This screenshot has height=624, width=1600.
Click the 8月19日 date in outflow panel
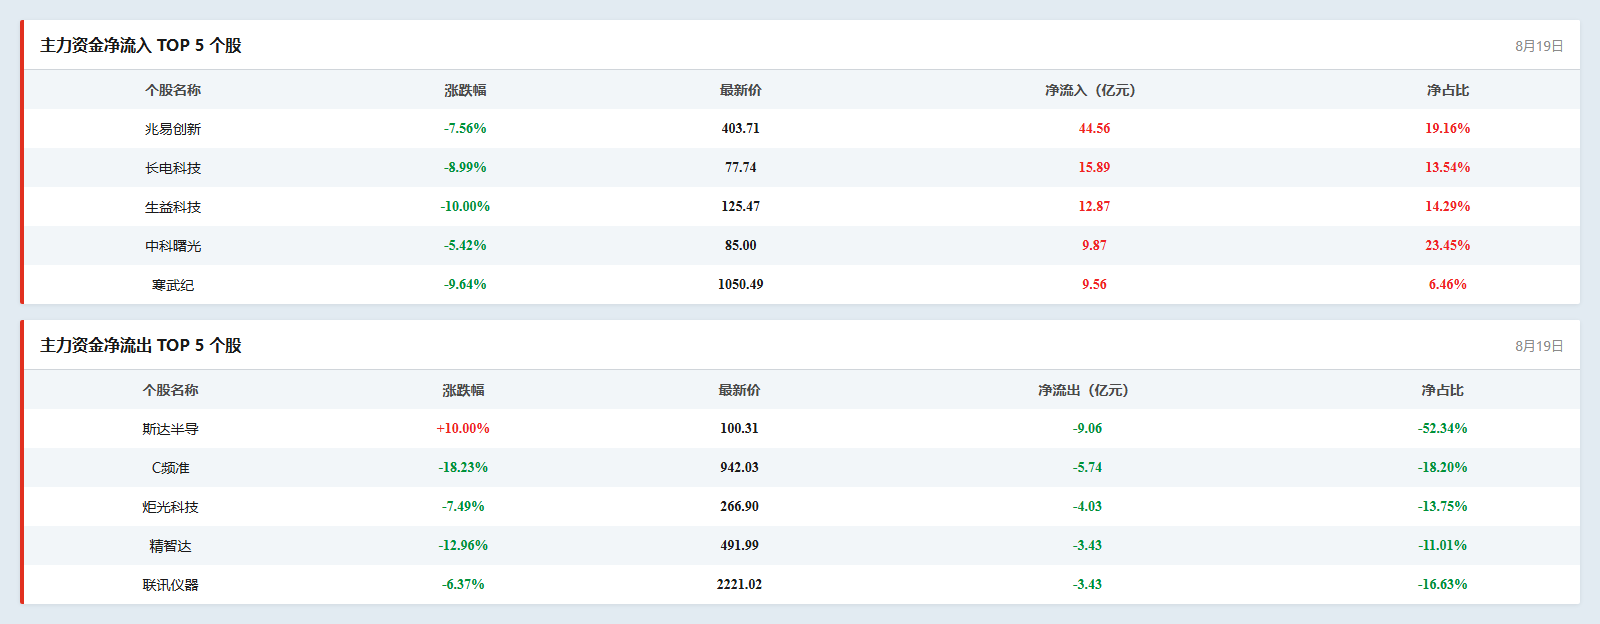click(x=1539, y=346)
